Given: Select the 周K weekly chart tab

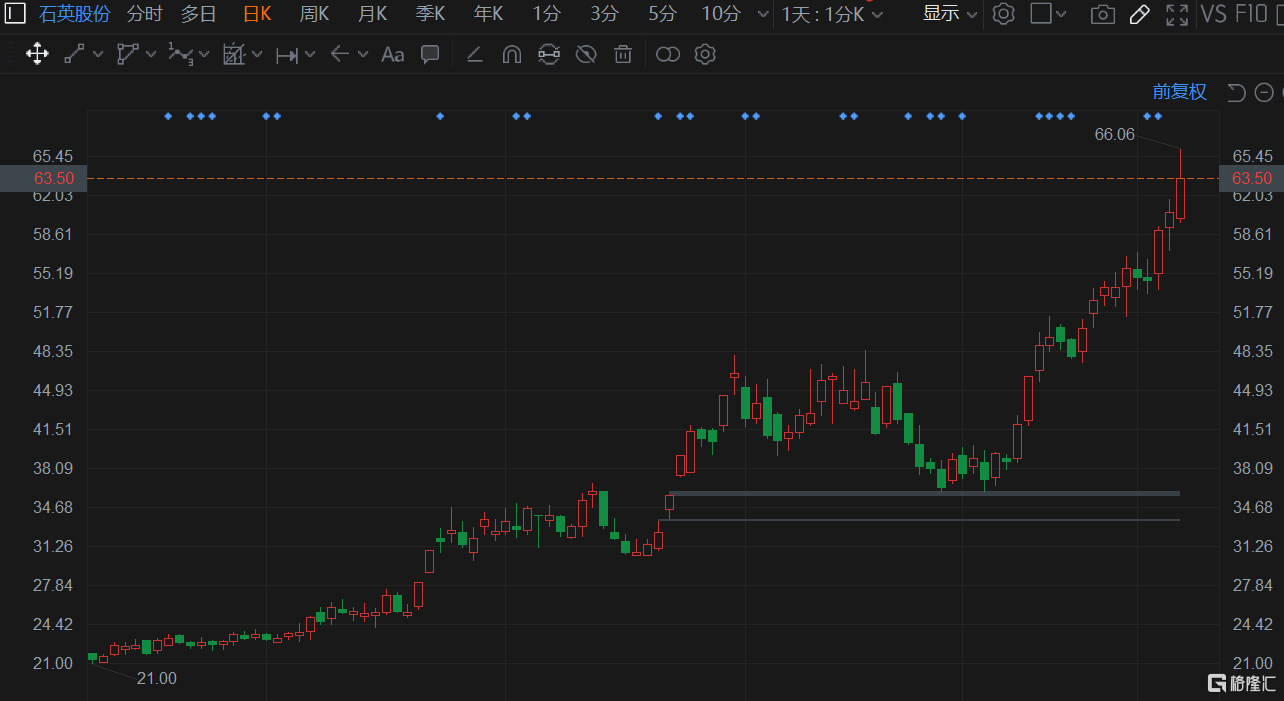Looking at the screenshot, I should tap(314, 14).
